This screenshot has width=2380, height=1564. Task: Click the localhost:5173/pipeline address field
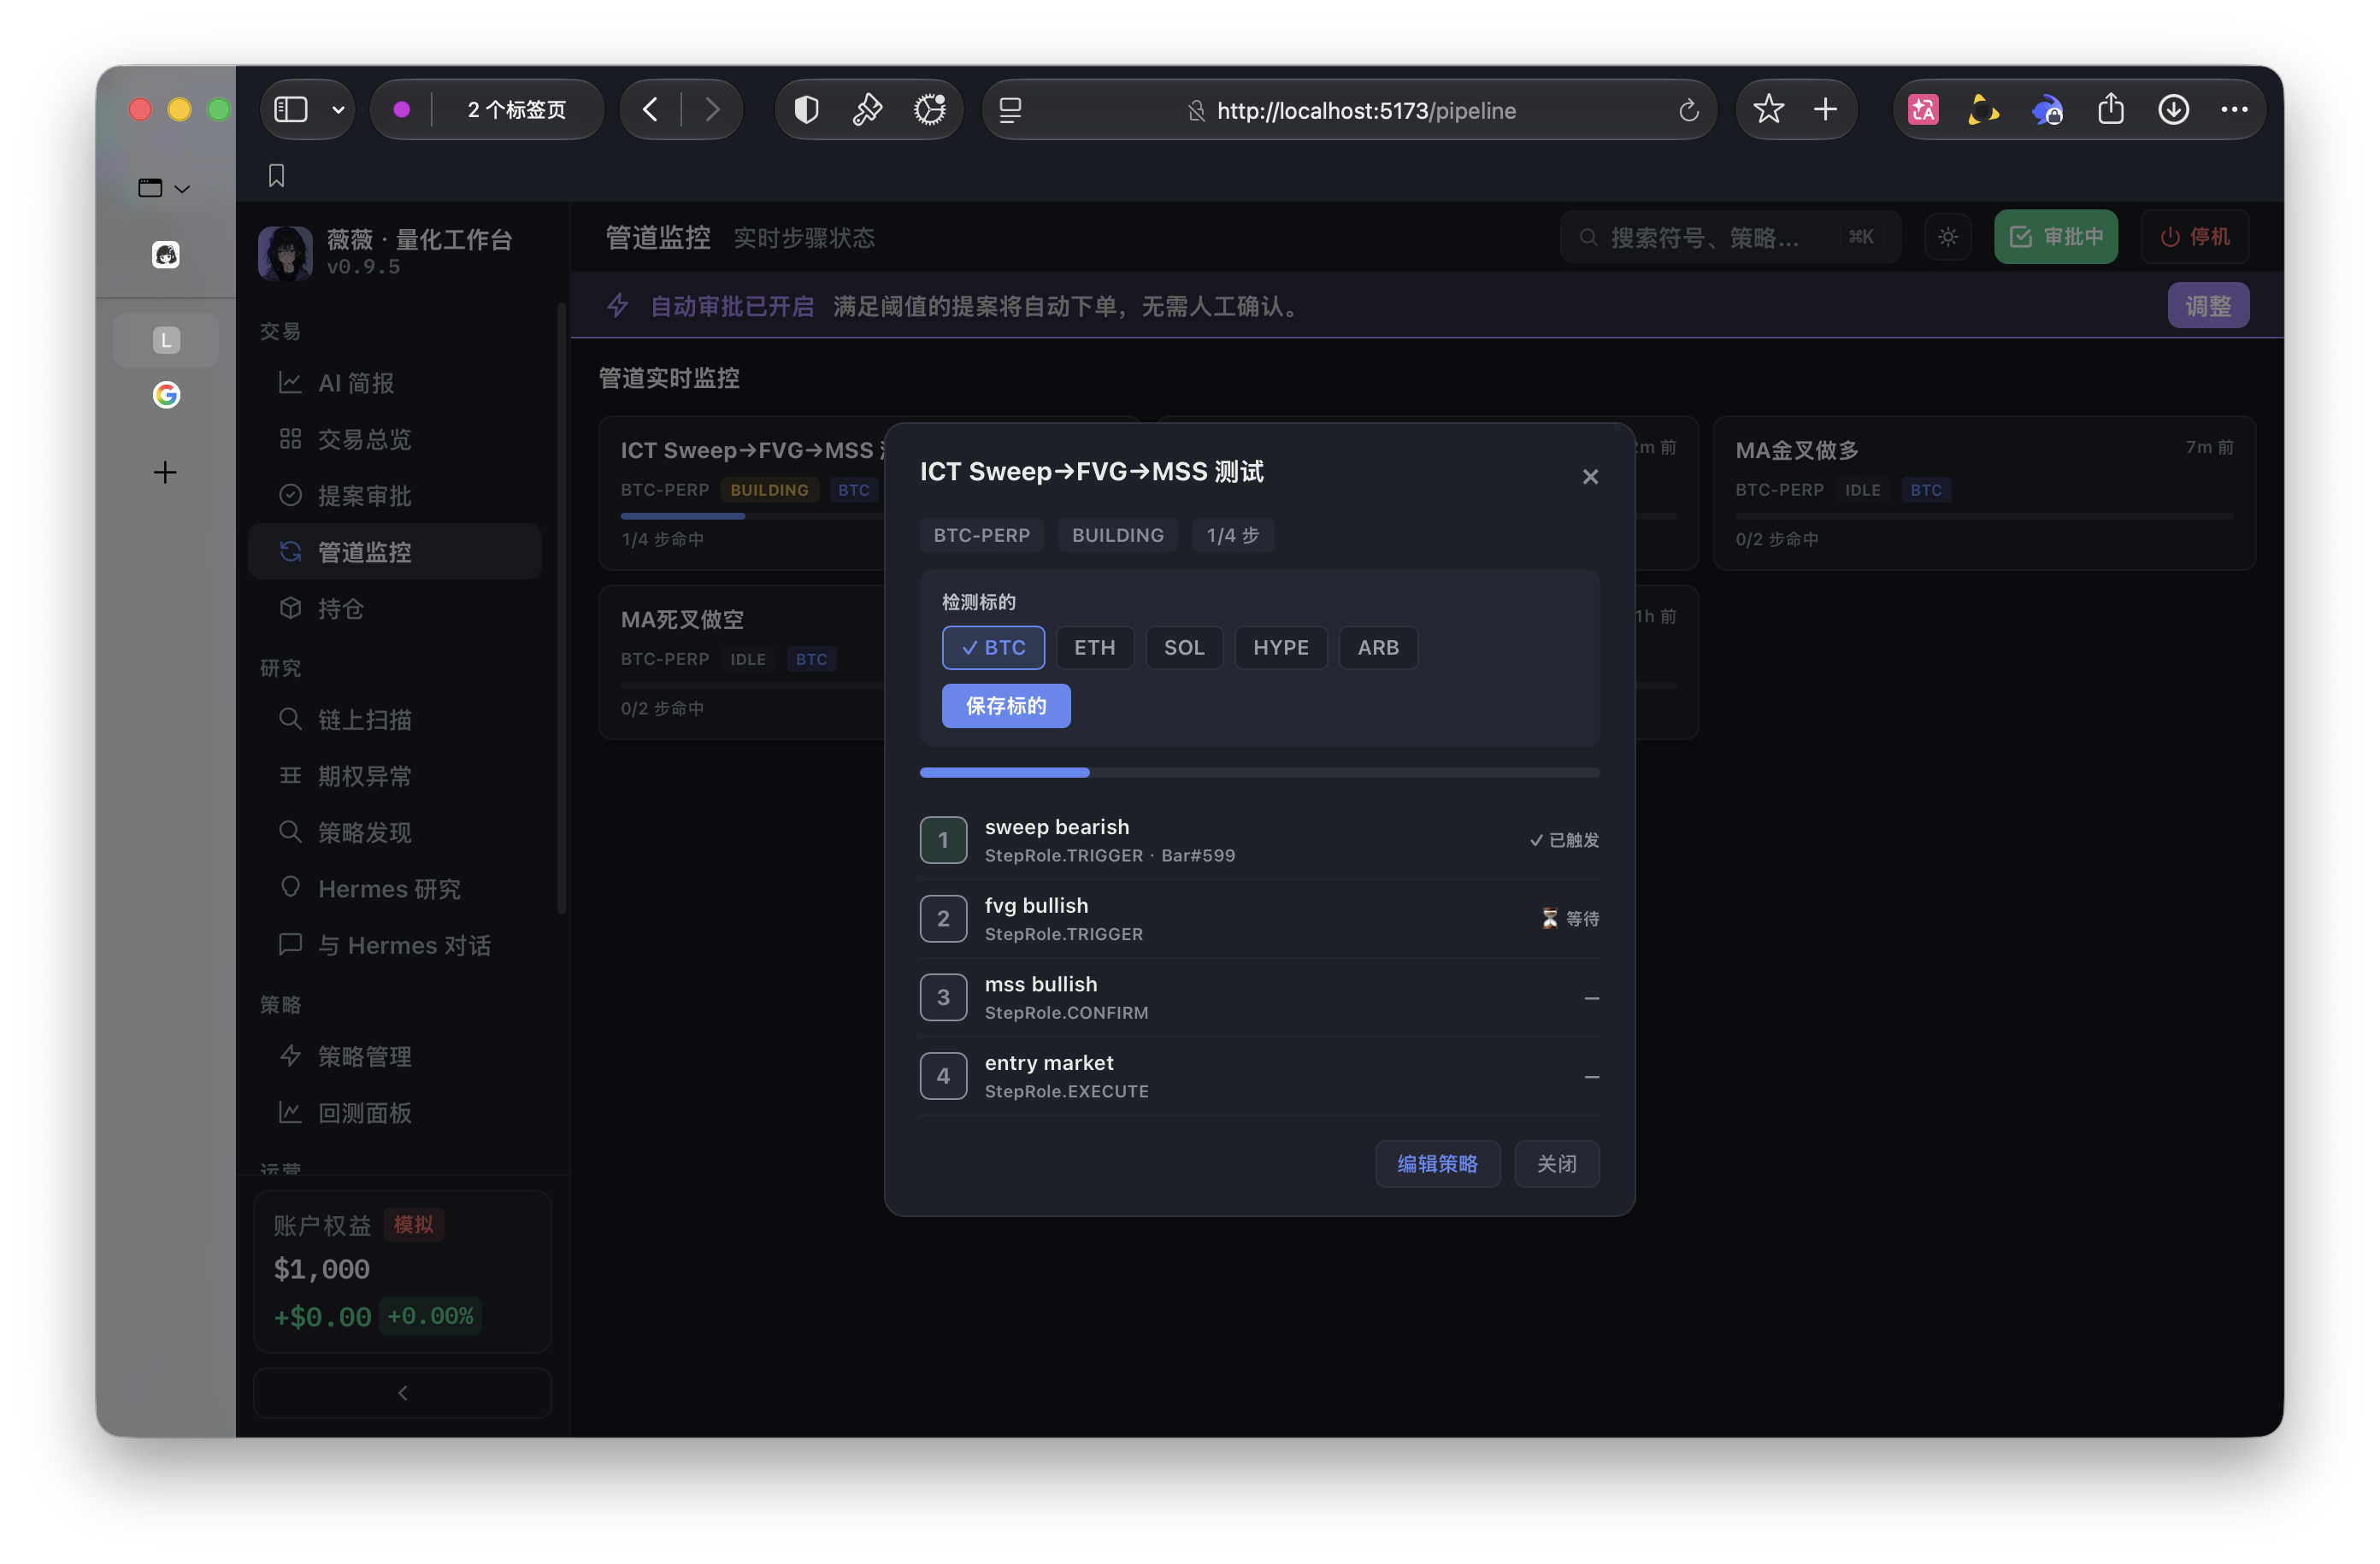(x=1350, y=110)
